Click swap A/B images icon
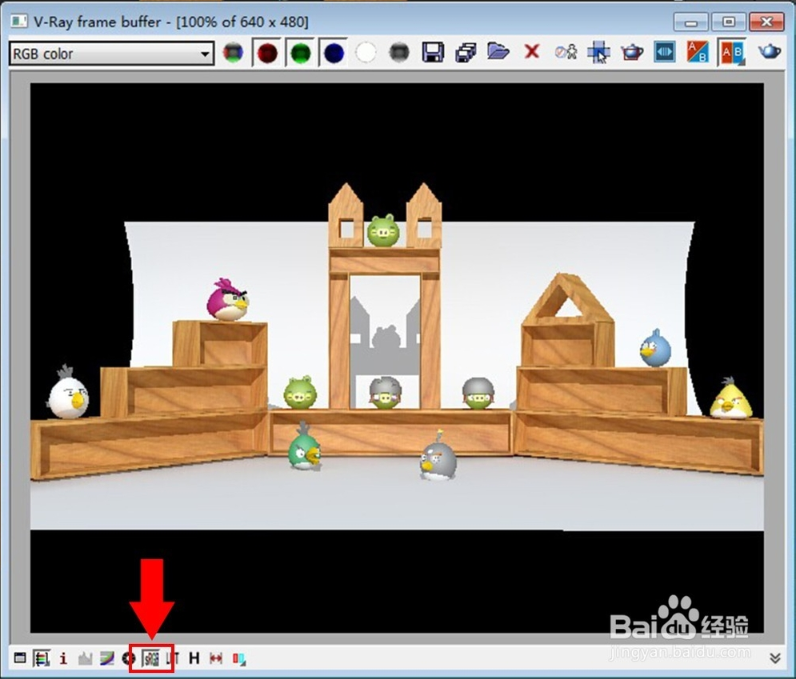Viewport: 796px width, 679px height. (x=698, y=52)
